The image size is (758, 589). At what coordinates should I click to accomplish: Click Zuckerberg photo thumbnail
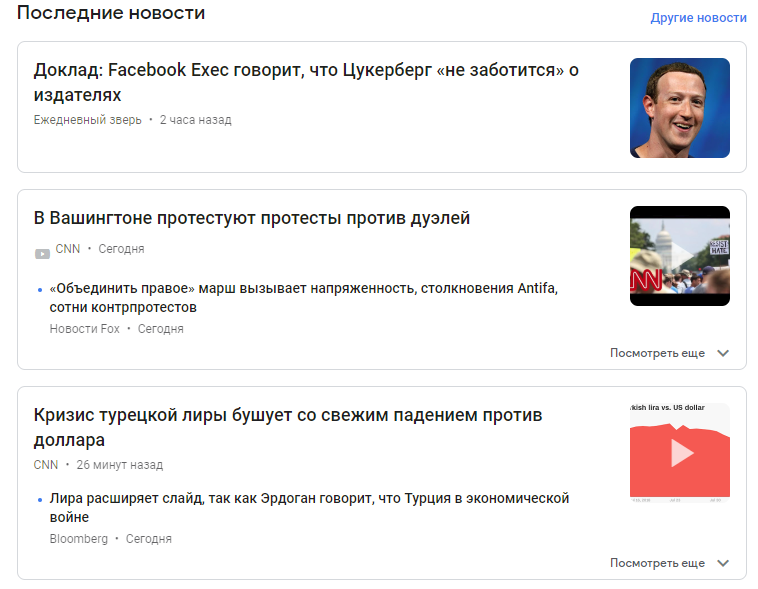click(x=680, y=108)
